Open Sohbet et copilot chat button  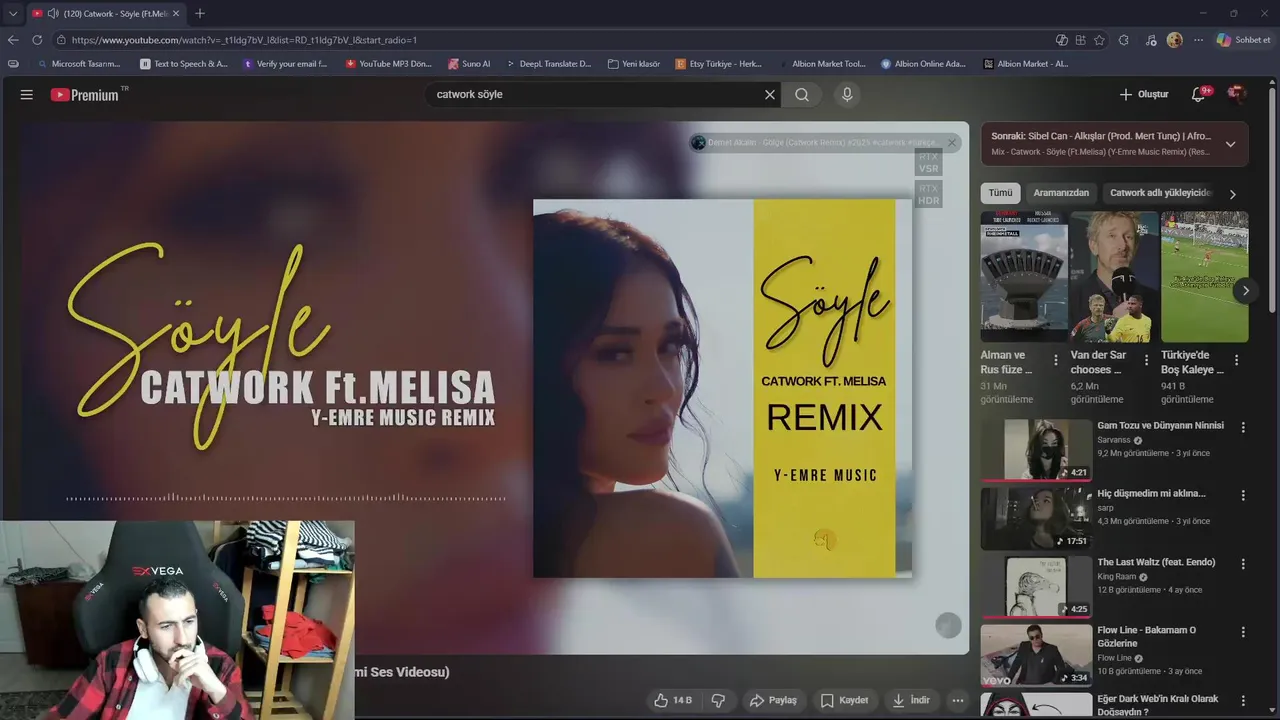(1243, 40)
